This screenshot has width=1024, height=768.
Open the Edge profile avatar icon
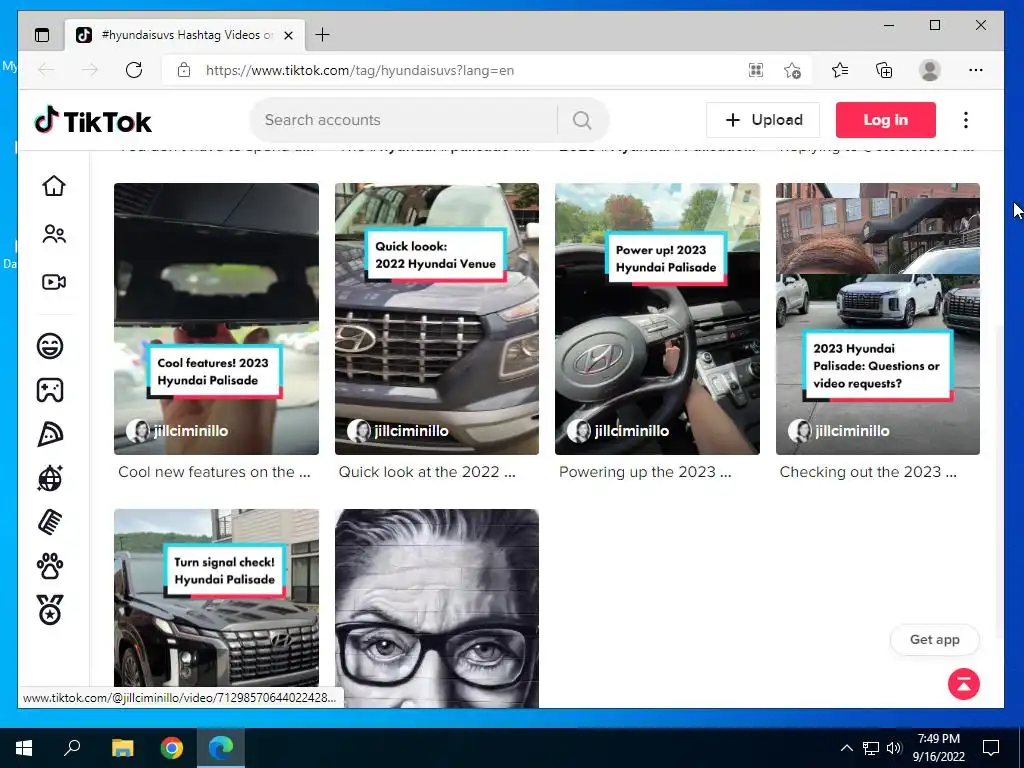[x=929, y=70]
